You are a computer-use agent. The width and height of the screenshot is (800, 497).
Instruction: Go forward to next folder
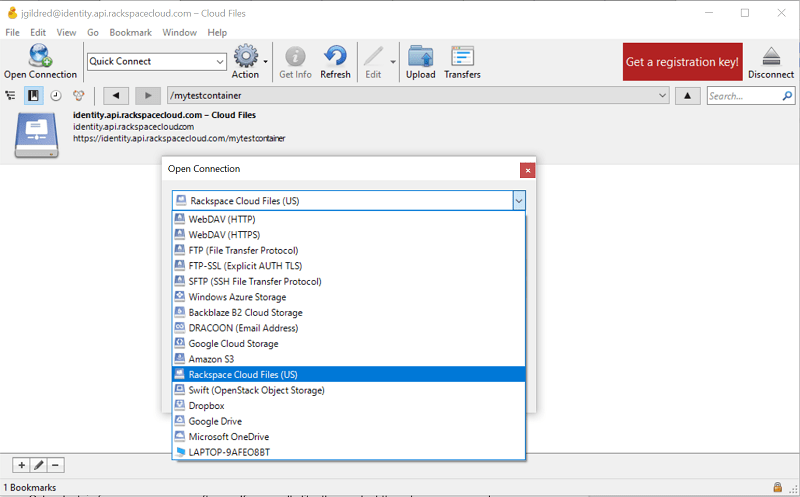(147, 95)
